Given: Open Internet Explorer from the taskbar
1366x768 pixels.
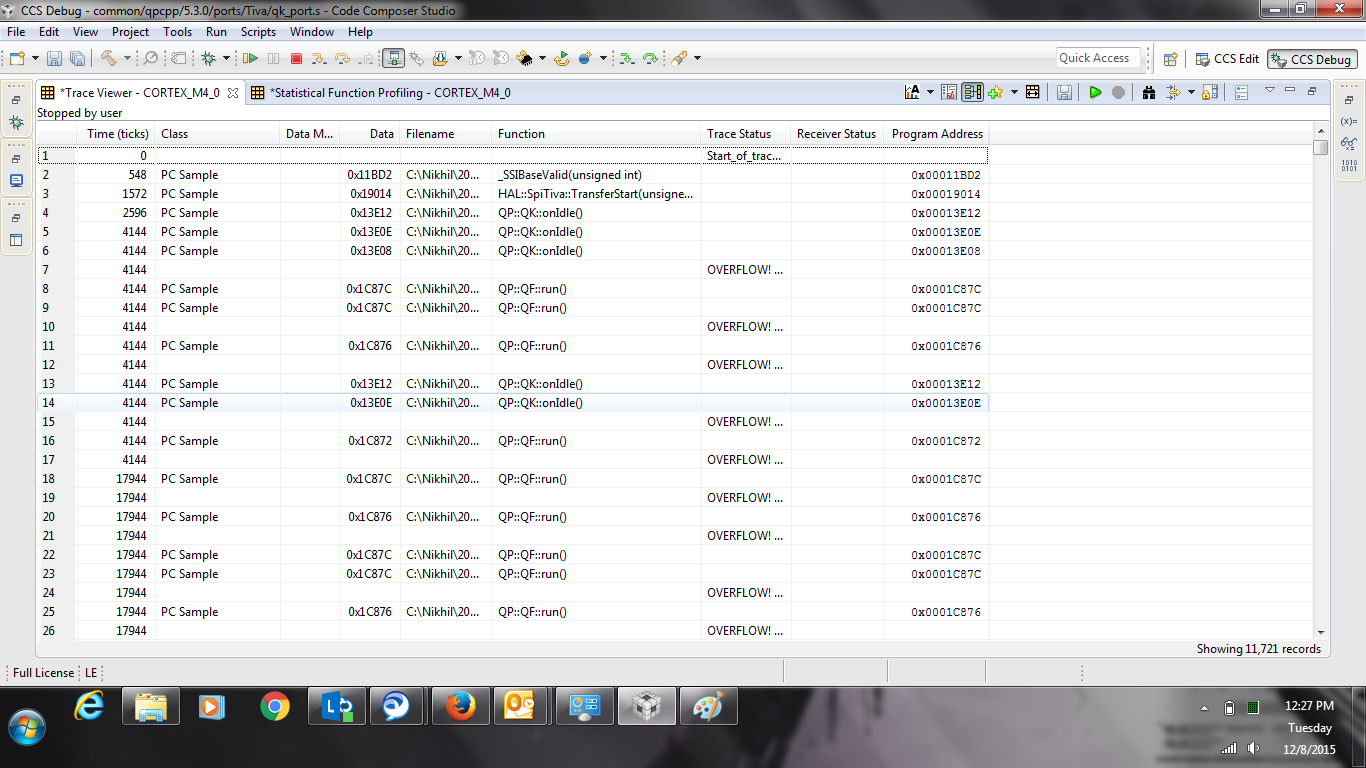Looking at the screenshot, I should pyautogui.click(x=89, y=708).
